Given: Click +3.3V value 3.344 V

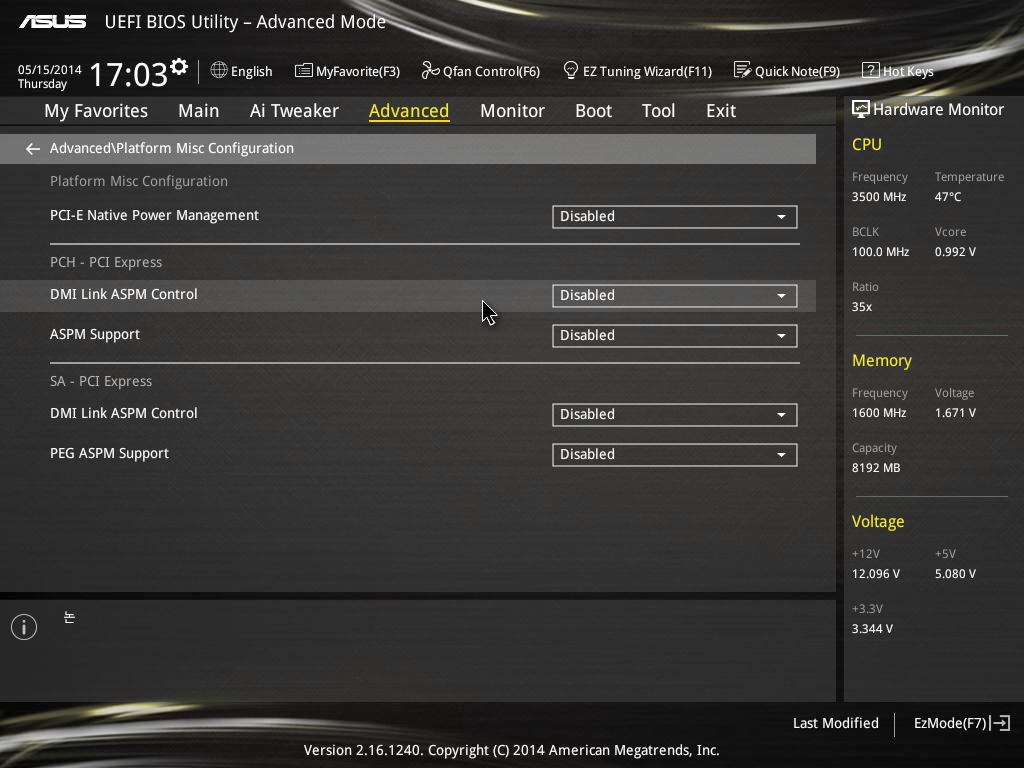Looking at the screenshot, I should pos(872,628).
